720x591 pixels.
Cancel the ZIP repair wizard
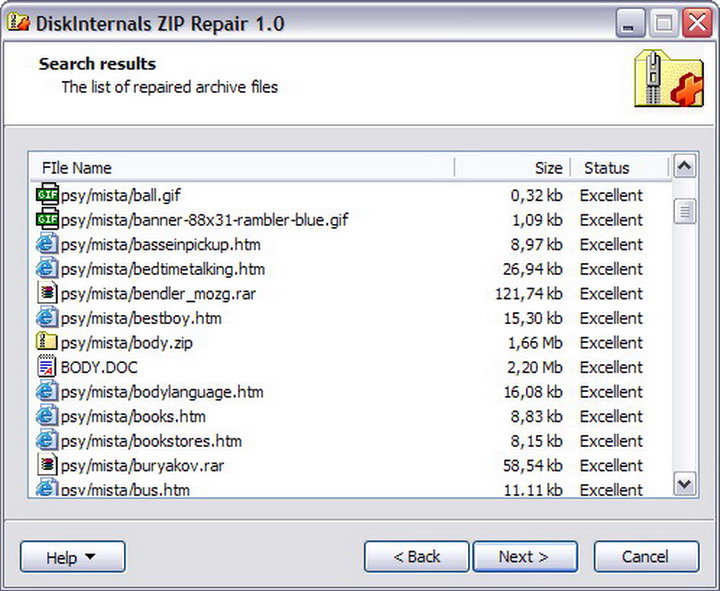[x=646, y=557]
